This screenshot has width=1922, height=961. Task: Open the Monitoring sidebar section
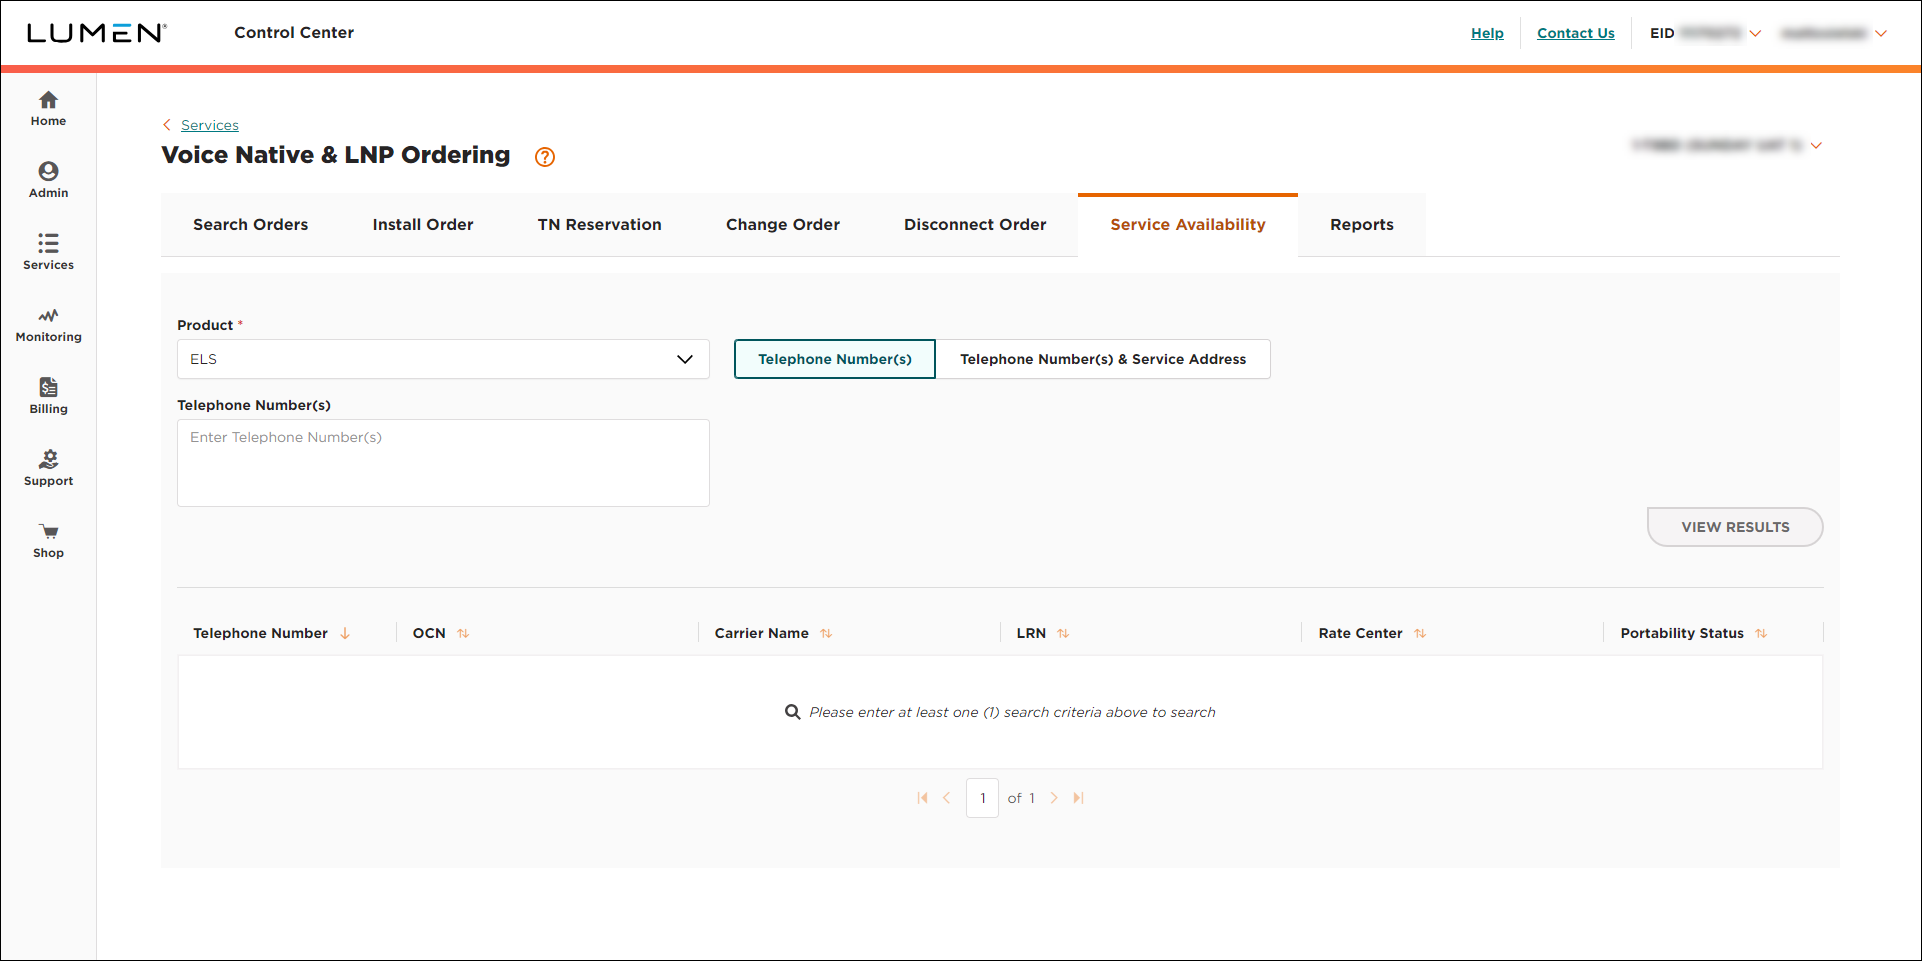48,325
